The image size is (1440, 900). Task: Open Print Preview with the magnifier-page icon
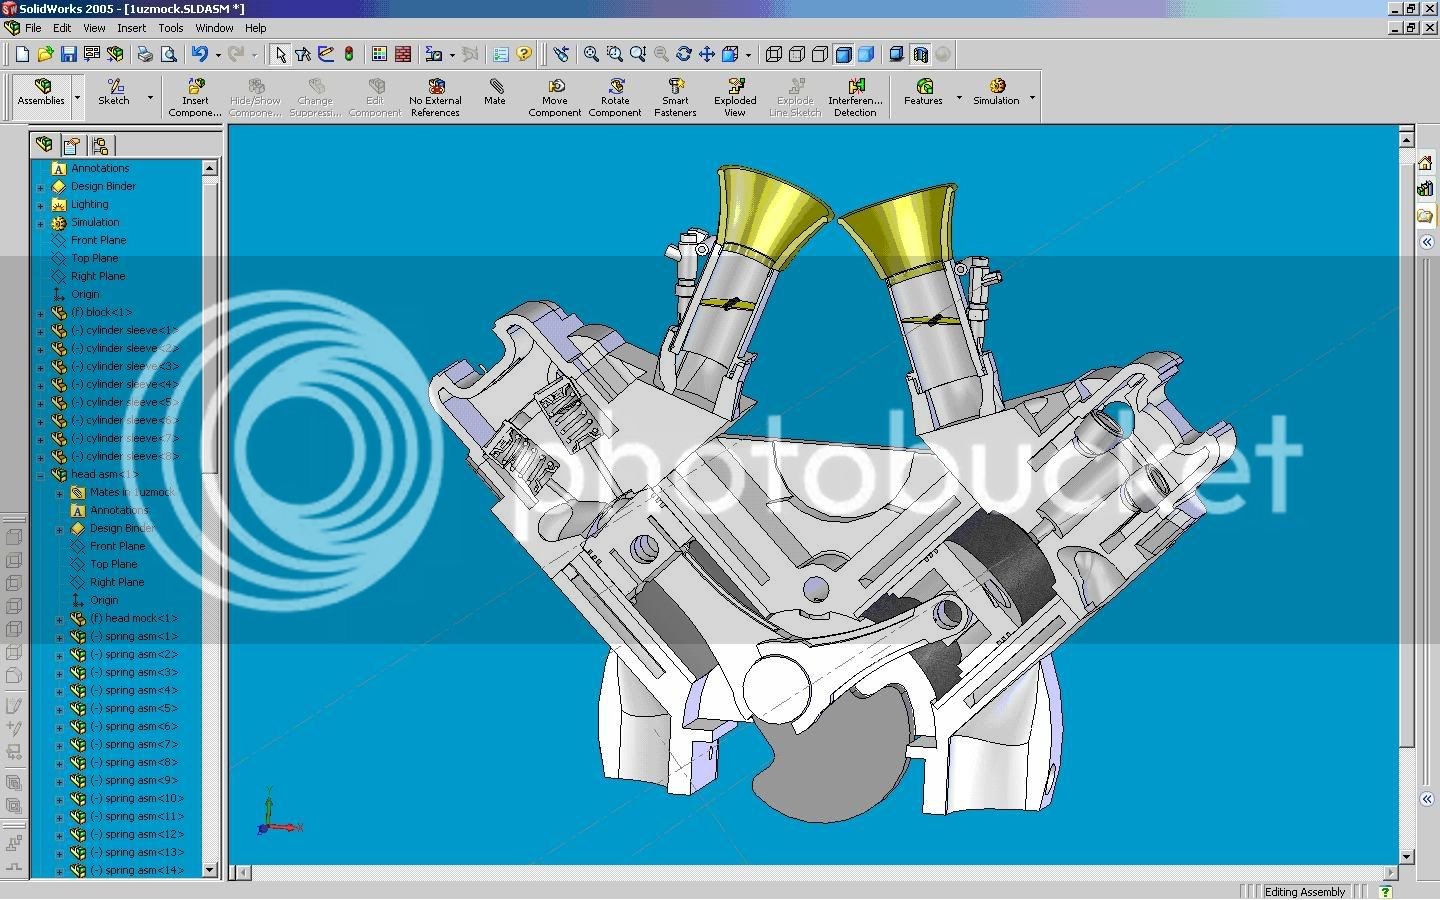click(x=168, y=54)
